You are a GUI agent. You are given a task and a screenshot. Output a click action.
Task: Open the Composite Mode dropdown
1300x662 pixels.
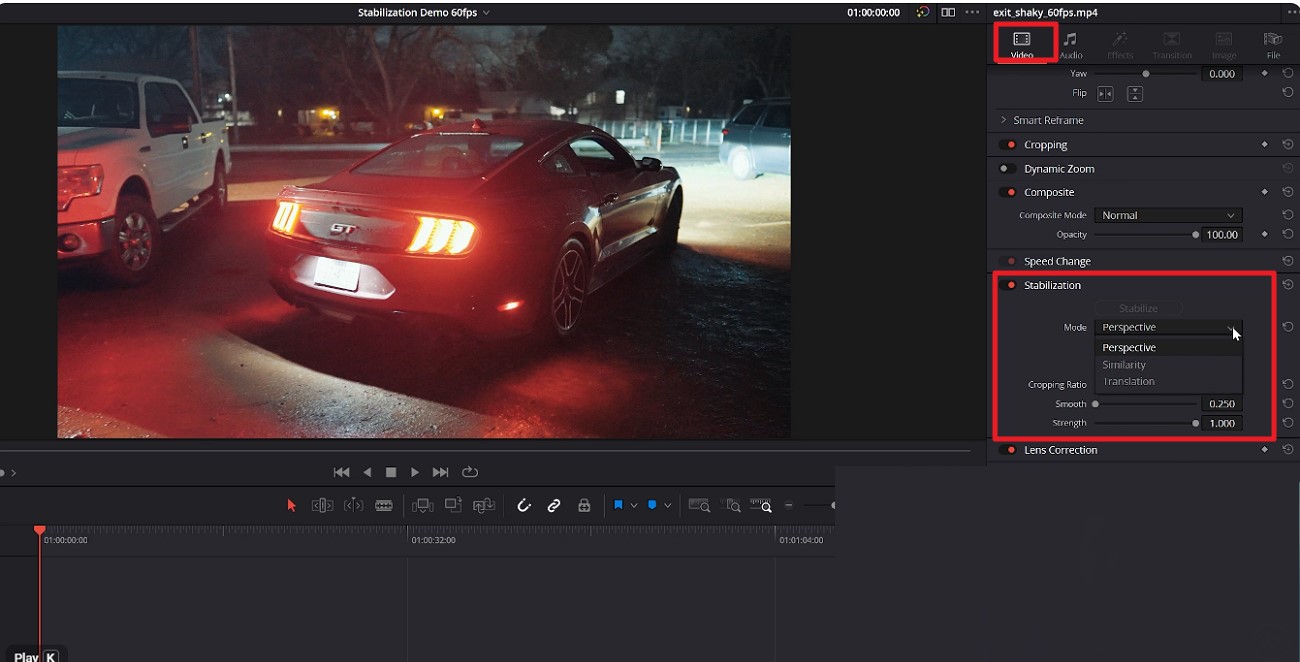[x=1168, y=214]
